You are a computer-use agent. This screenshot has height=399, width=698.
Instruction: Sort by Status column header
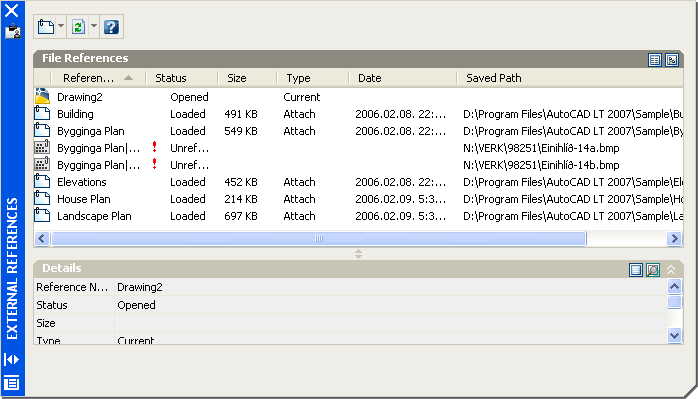[x=182, y=78]
